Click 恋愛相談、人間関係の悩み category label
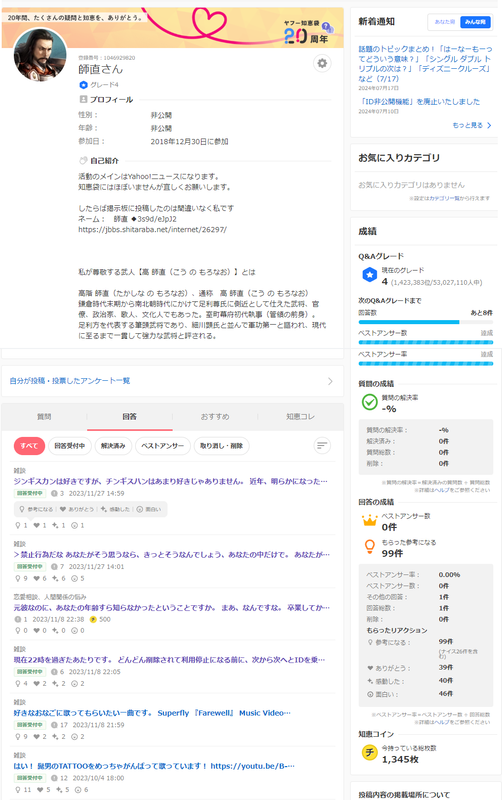The height and width of the screenshot is (800, 502). [x=50, y=596]
